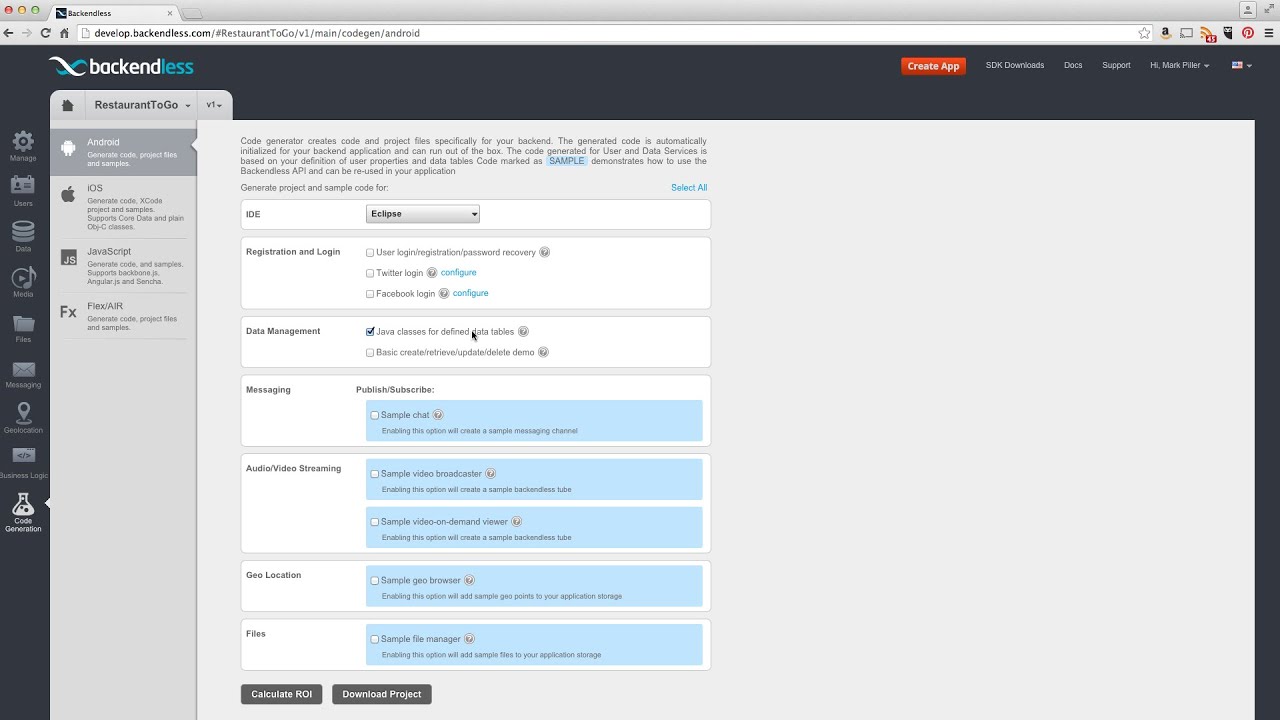Open the v1 version dropdown

pyautogui.click(x=214, y=105)
